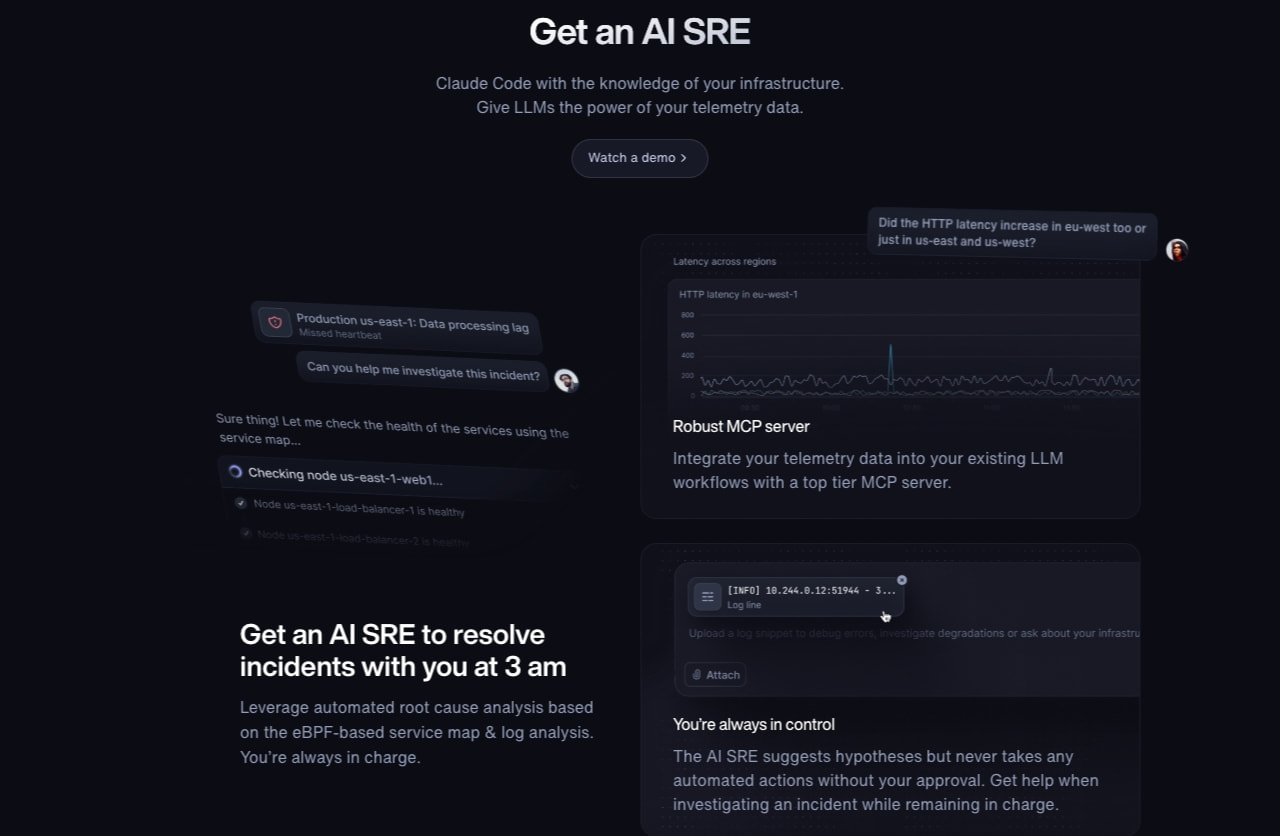This screenshot has width=1280, height=836.
Task: Click the Attach button
Action: click(716, 675)
